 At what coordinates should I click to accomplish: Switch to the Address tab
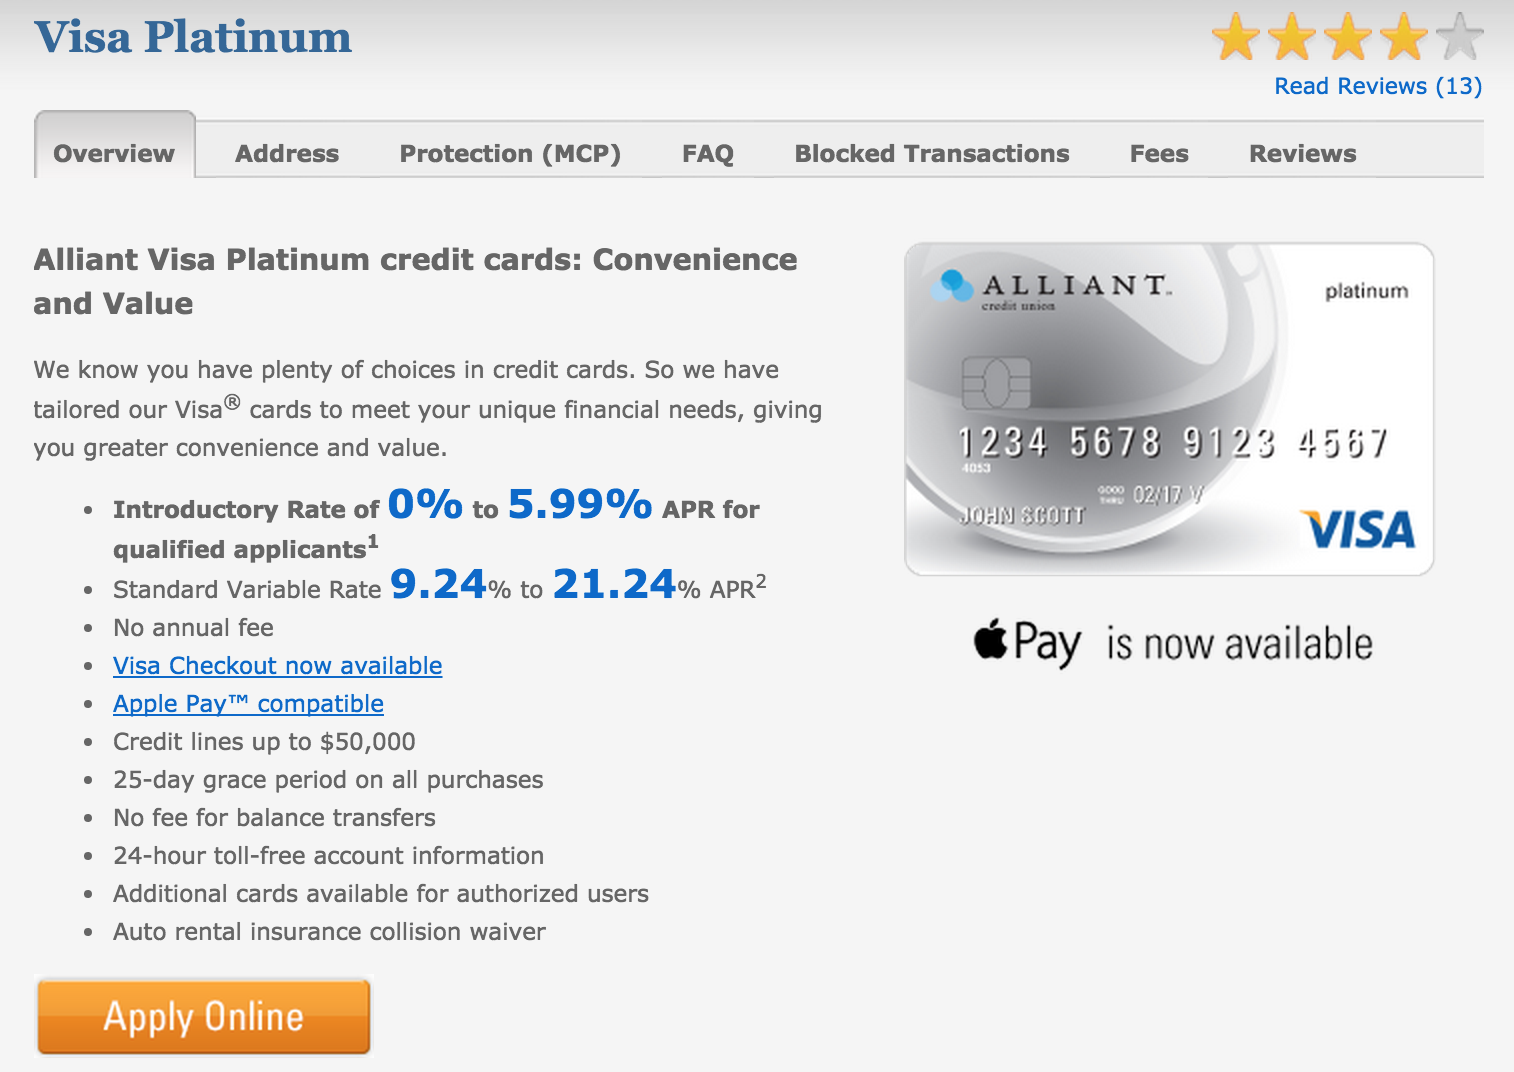pyautogui.click(x=287, y=153)
